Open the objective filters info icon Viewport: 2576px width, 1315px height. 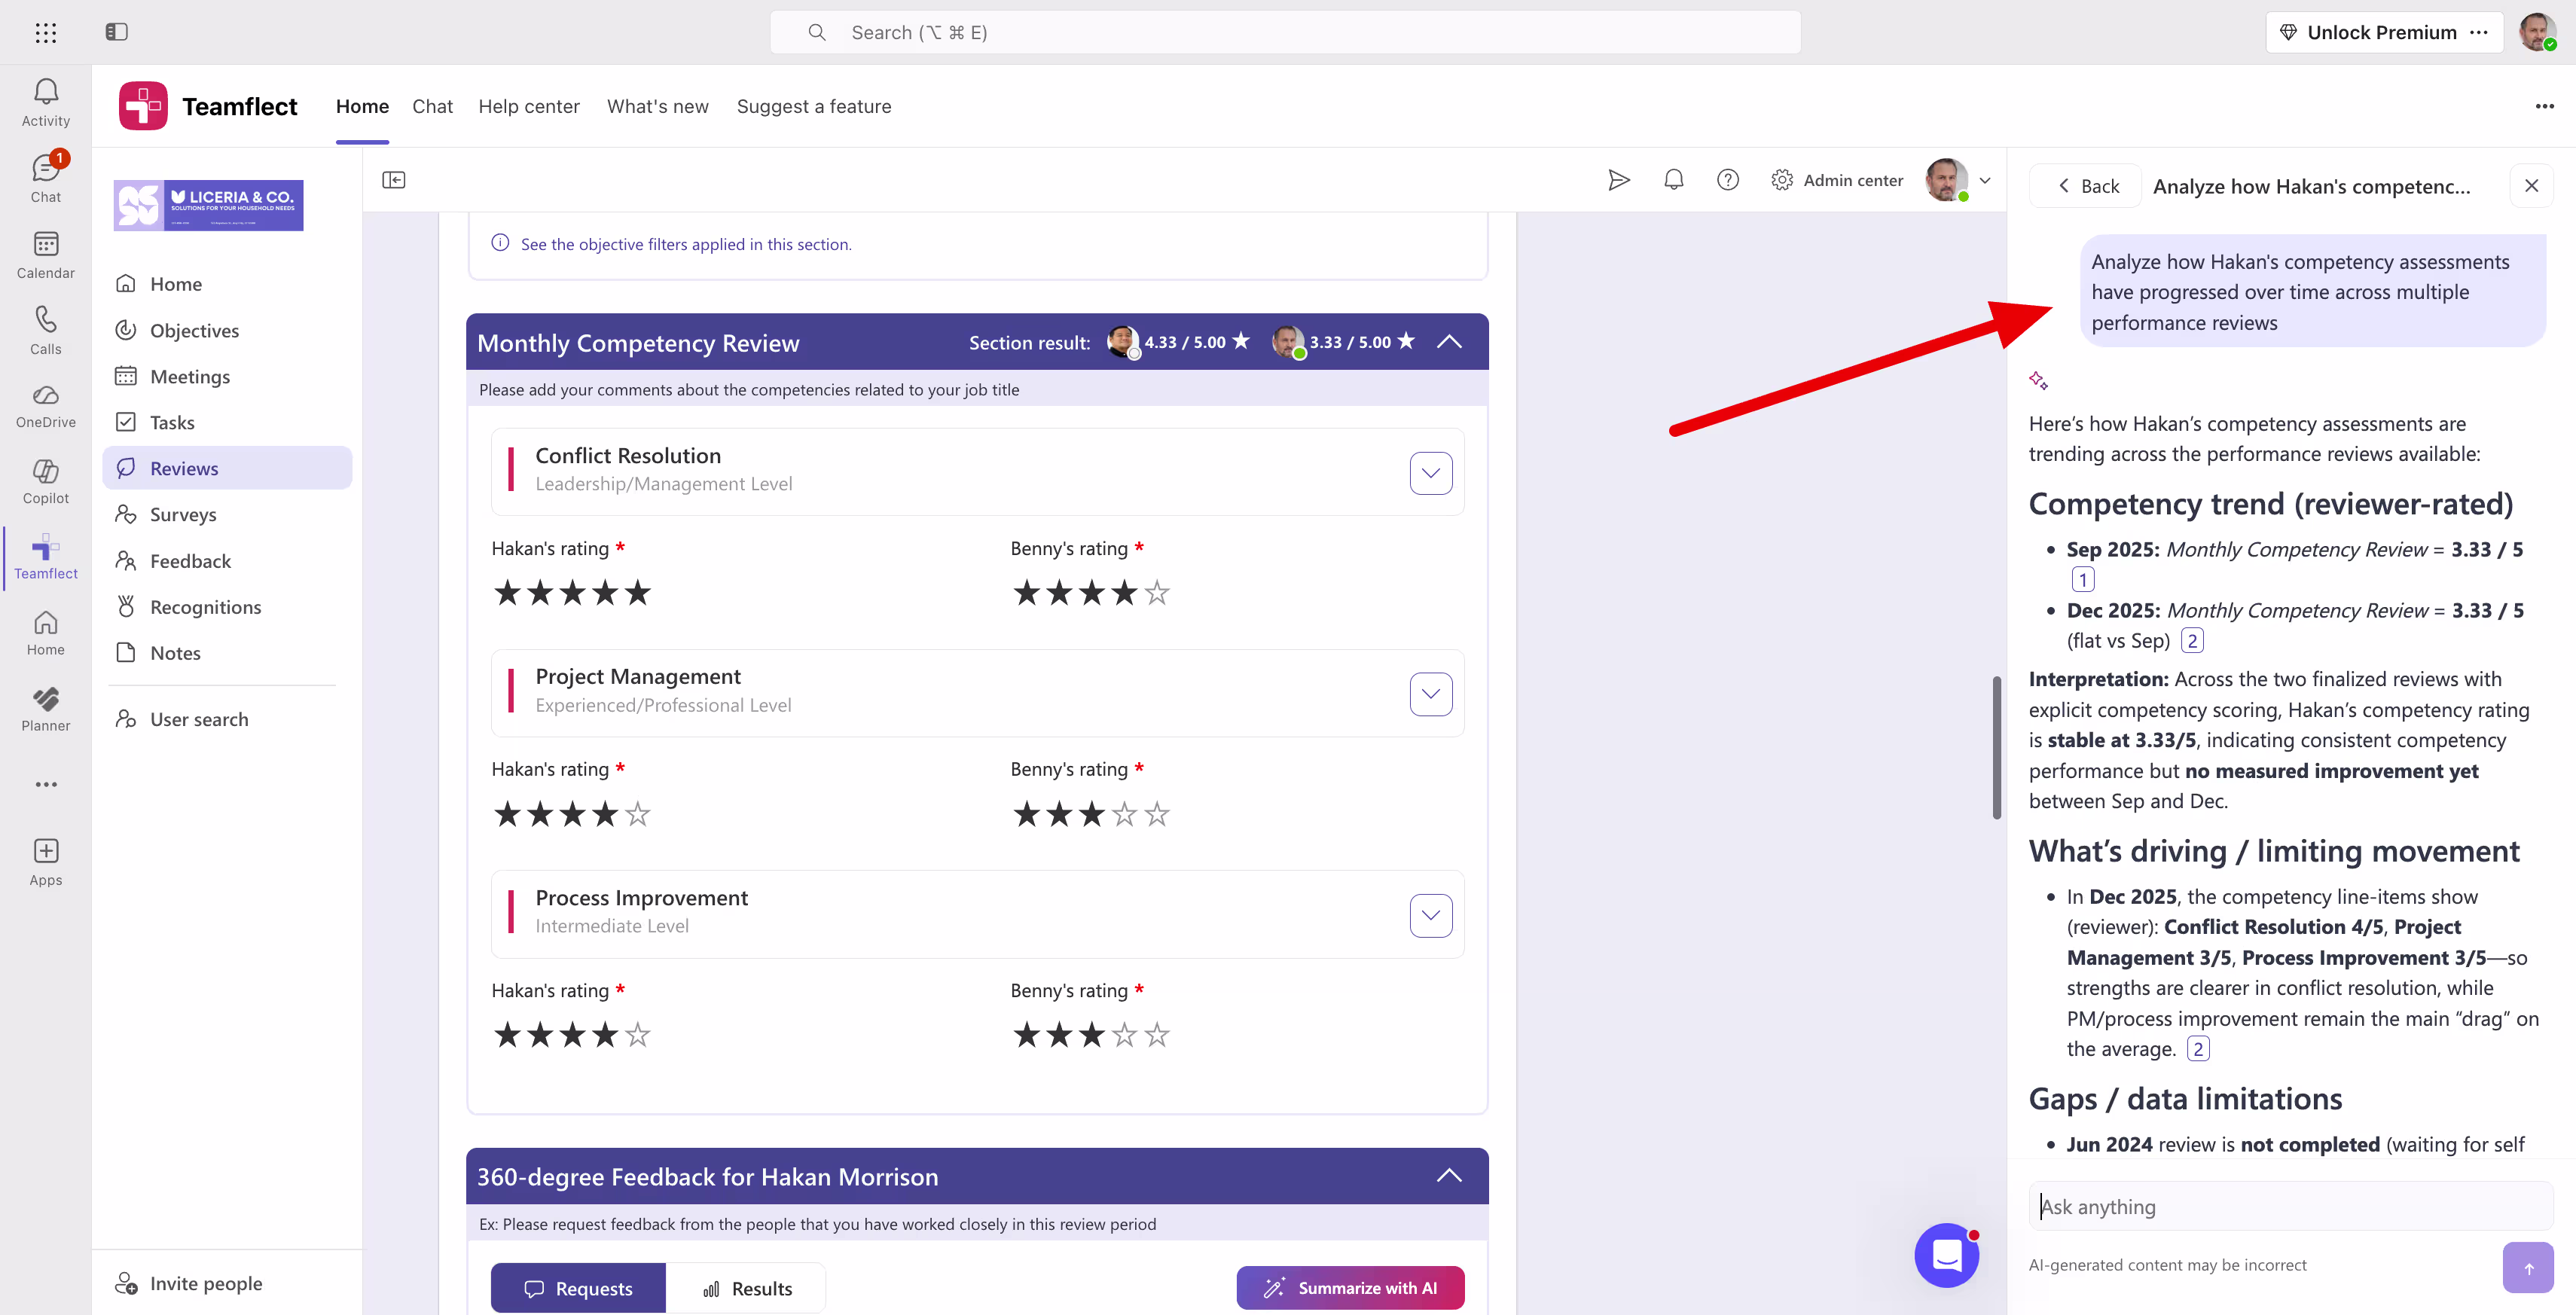tap(500, 243)
